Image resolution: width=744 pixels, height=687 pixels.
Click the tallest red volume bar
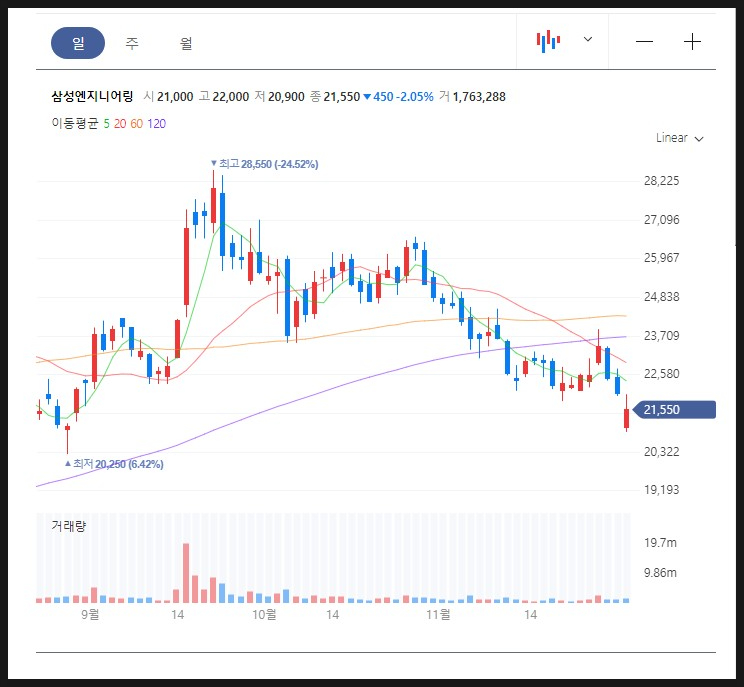point(186,573)
